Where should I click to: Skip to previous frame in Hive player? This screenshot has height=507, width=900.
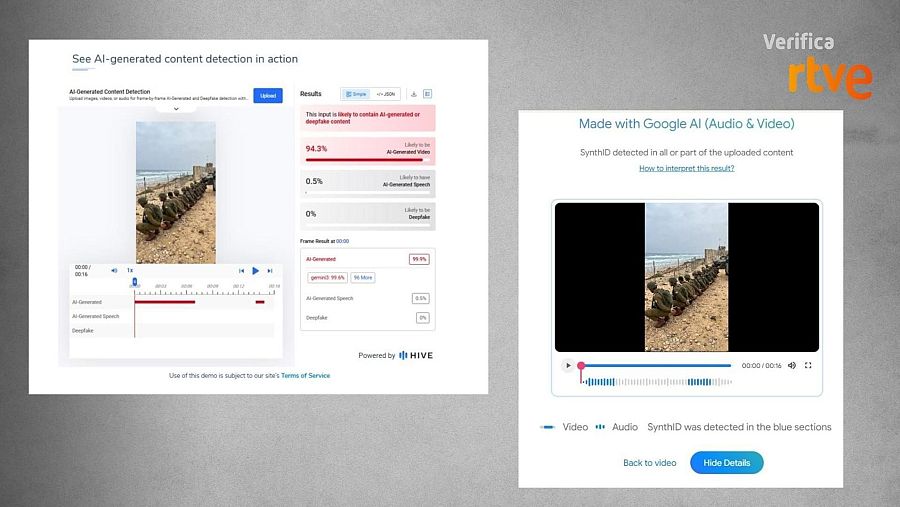[x=241, y=270]
